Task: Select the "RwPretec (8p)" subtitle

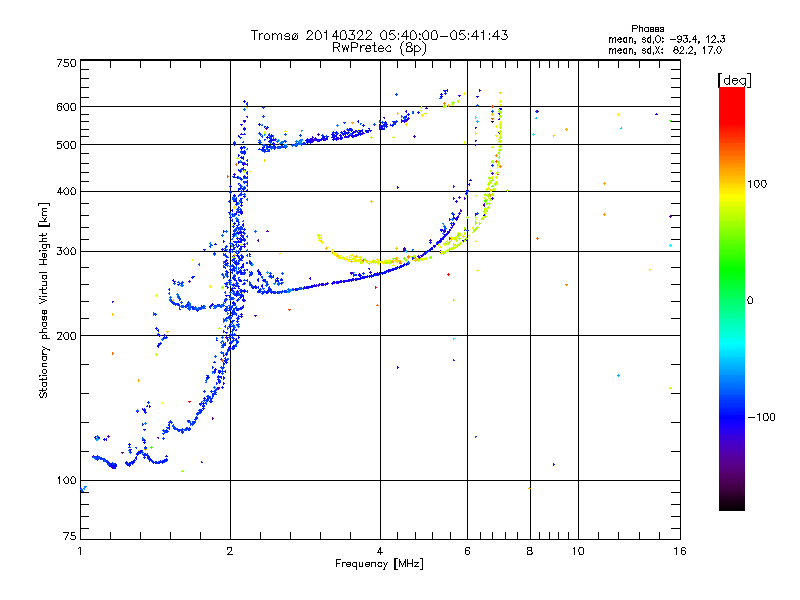Action: pos(379,48)
